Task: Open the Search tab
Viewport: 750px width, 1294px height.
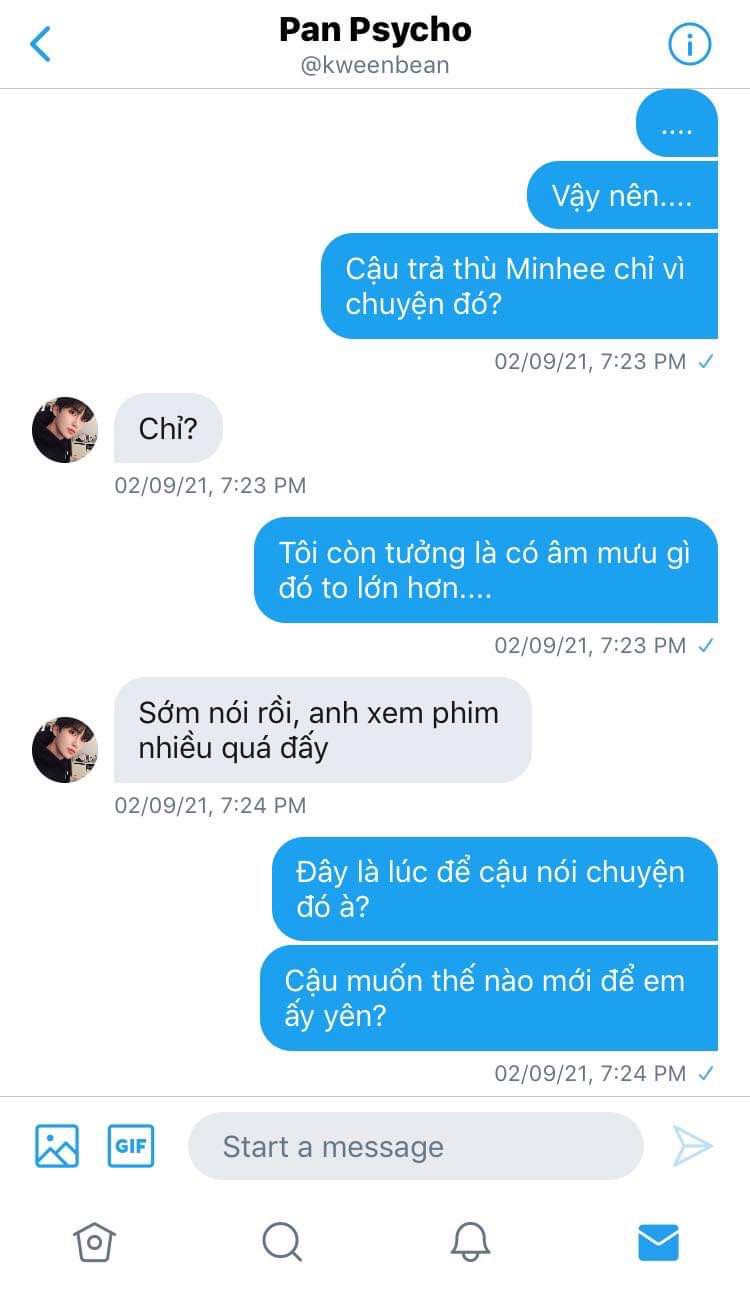Action: 282,1242
